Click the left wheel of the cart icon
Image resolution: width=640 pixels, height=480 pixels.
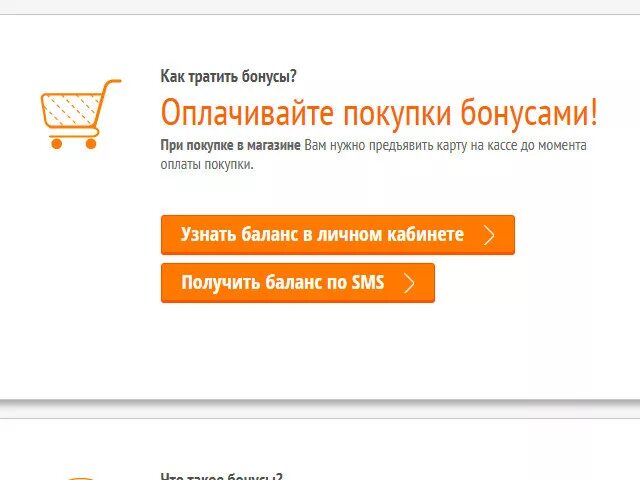[56, 143]
